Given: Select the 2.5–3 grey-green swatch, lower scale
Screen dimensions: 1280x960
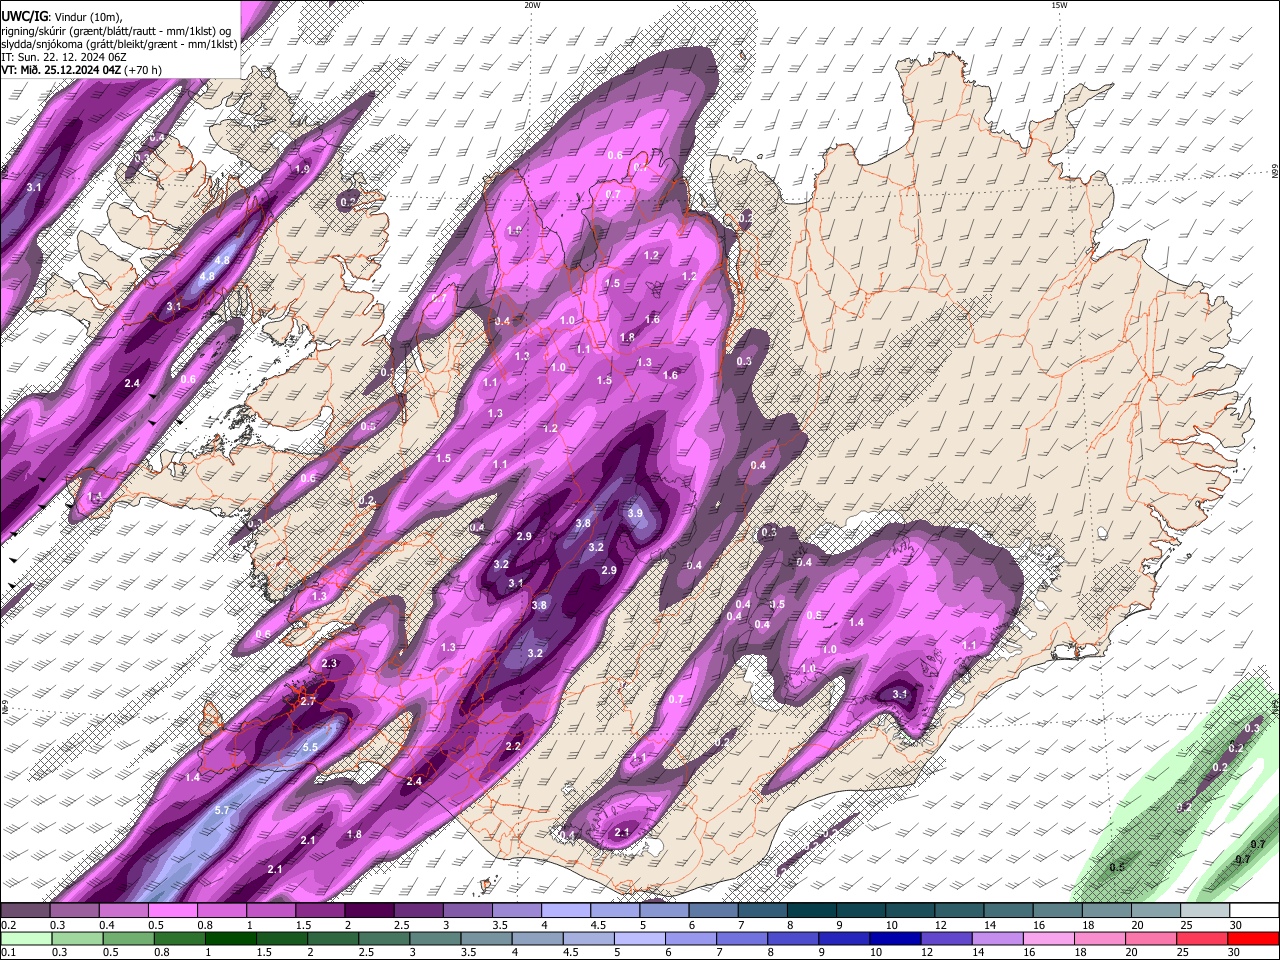Looking at the screenshot, I should [385, 938].
